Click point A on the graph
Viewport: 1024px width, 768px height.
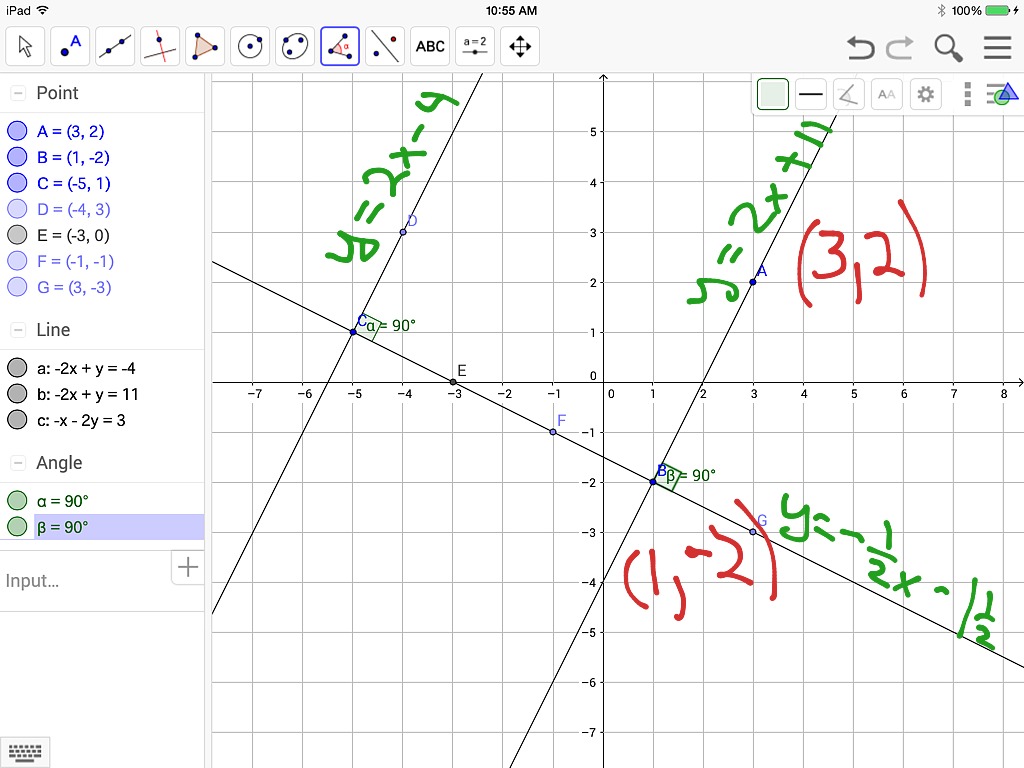pos(753,282)
